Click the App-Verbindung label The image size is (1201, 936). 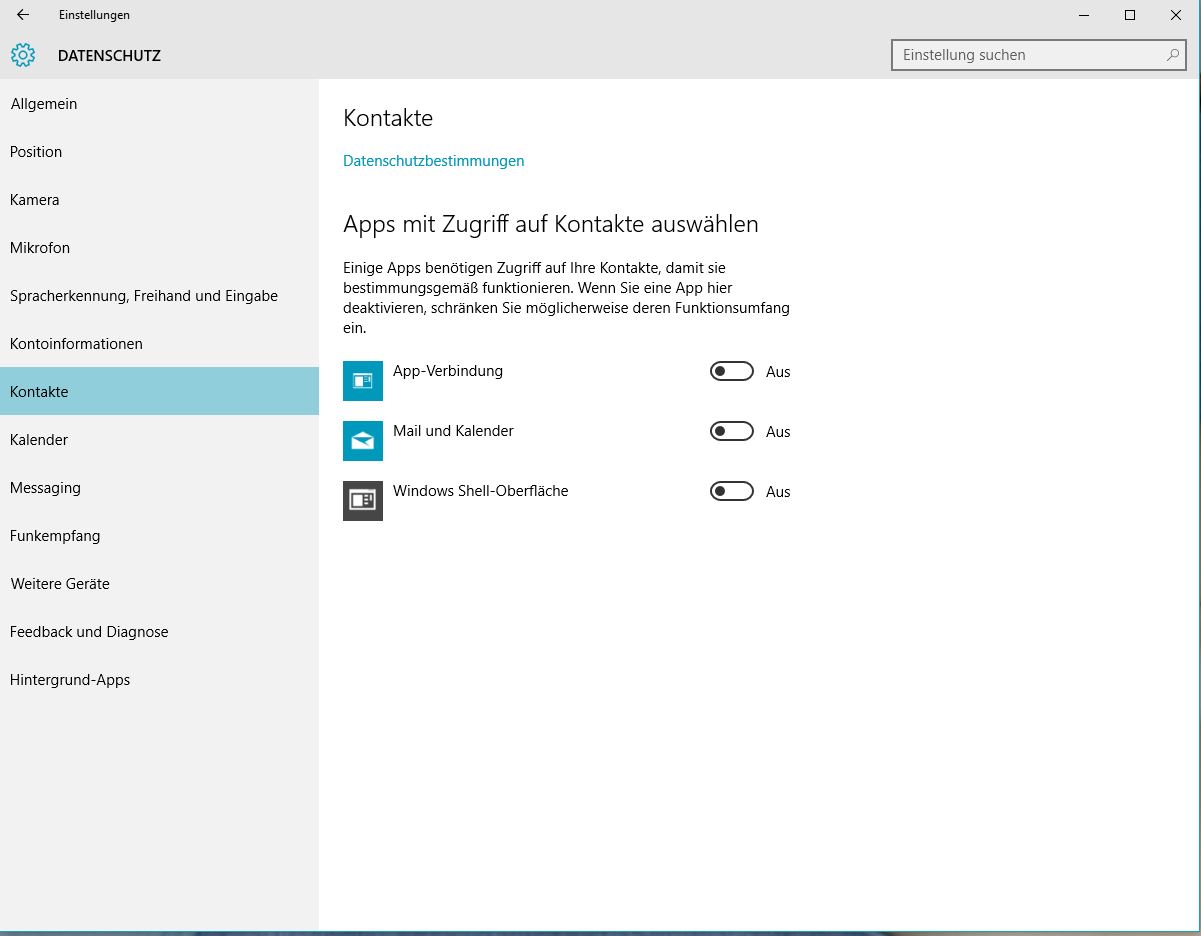[x=448, y=371]
